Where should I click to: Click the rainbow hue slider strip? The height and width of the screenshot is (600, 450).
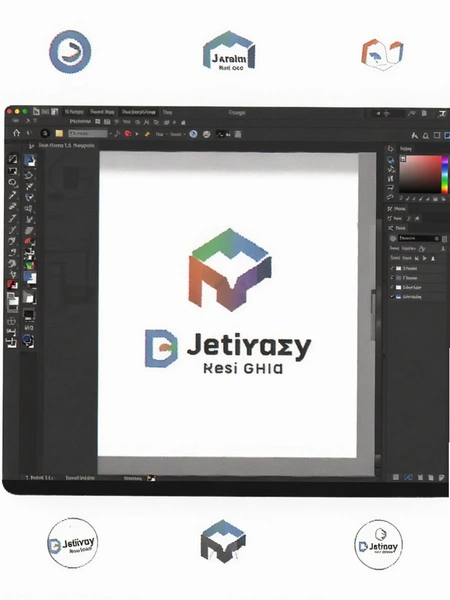point(445,174)
